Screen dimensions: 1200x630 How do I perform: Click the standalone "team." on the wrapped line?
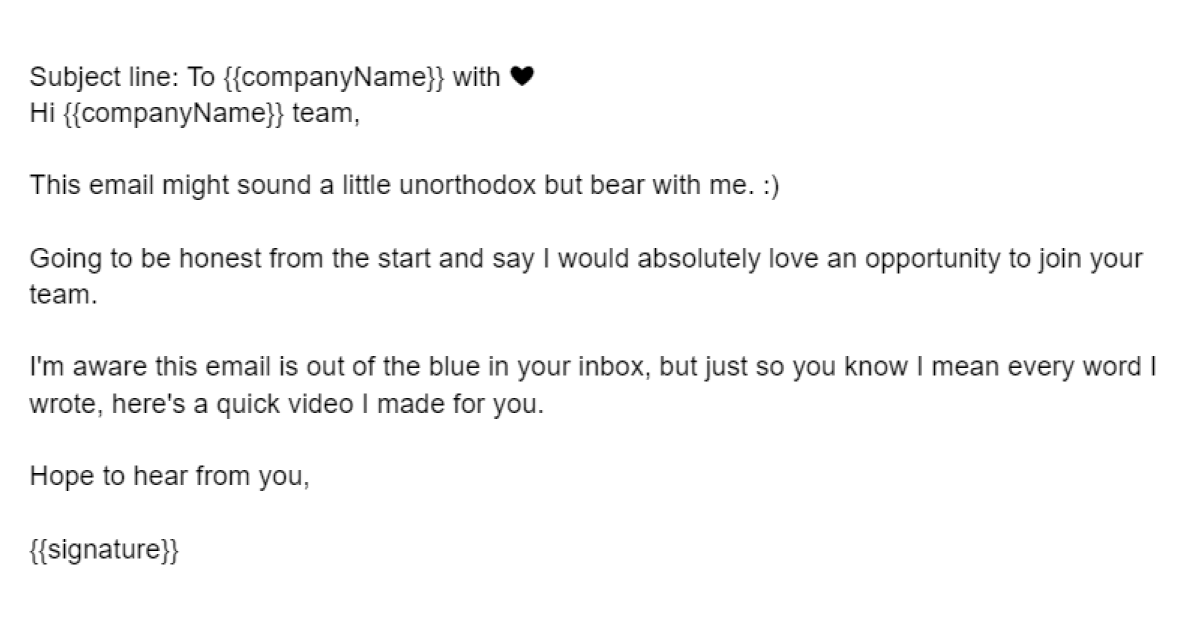[64, 296]
